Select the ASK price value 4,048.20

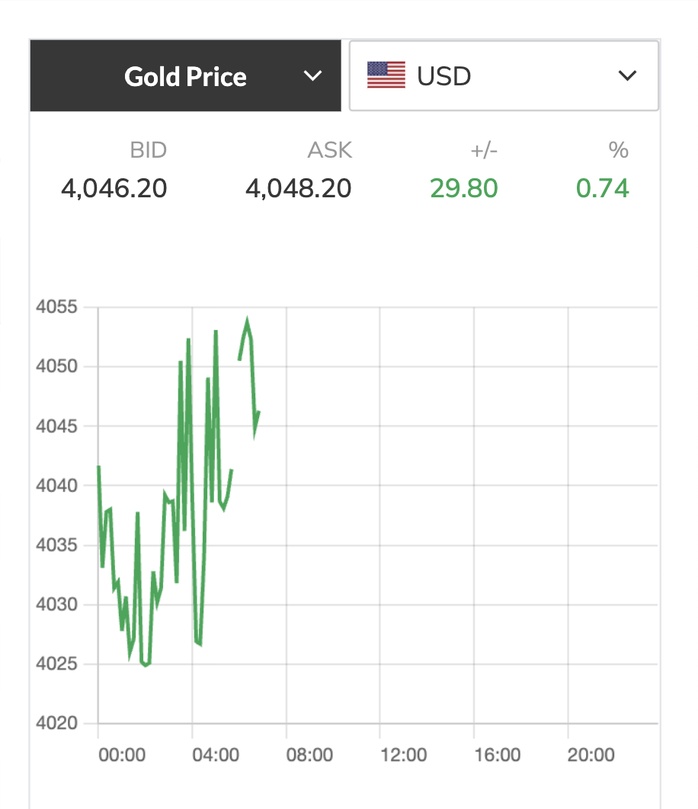pos(299,188)
